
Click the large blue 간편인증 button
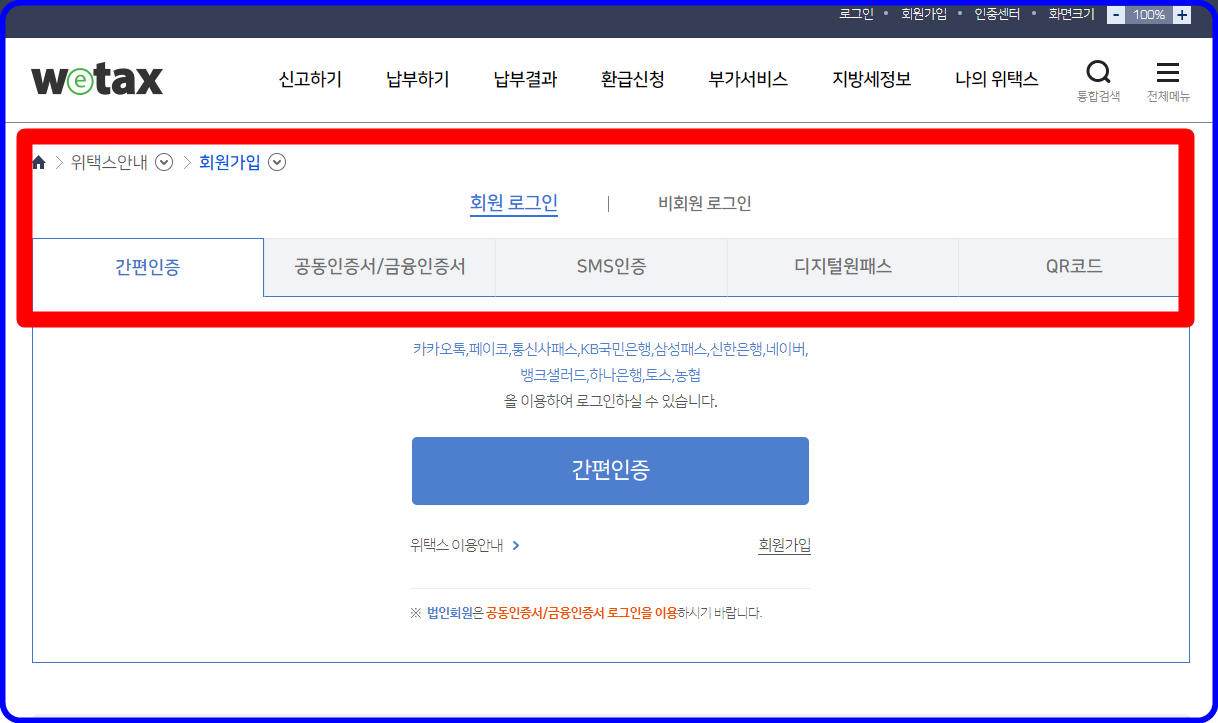coord(610,470)
